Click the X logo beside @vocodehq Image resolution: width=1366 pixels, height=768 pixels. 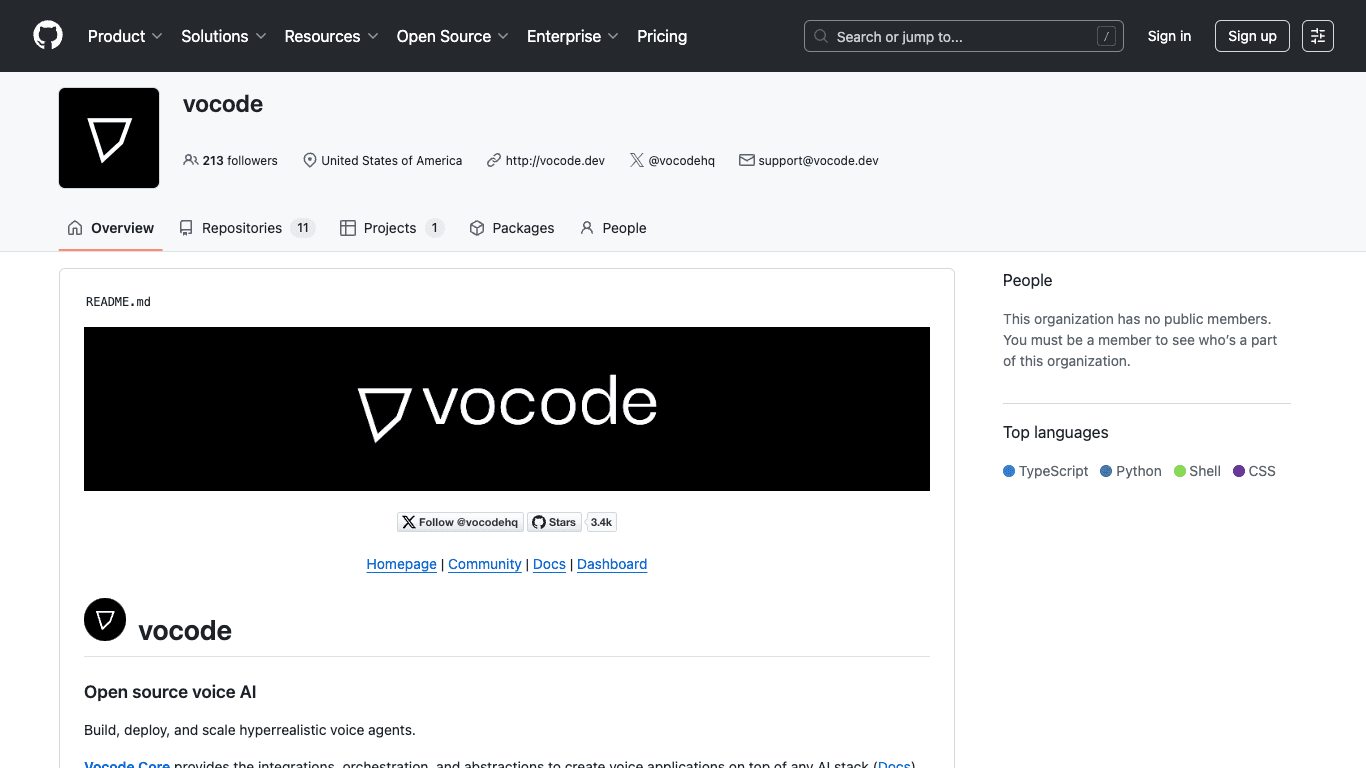coord(637,160)
